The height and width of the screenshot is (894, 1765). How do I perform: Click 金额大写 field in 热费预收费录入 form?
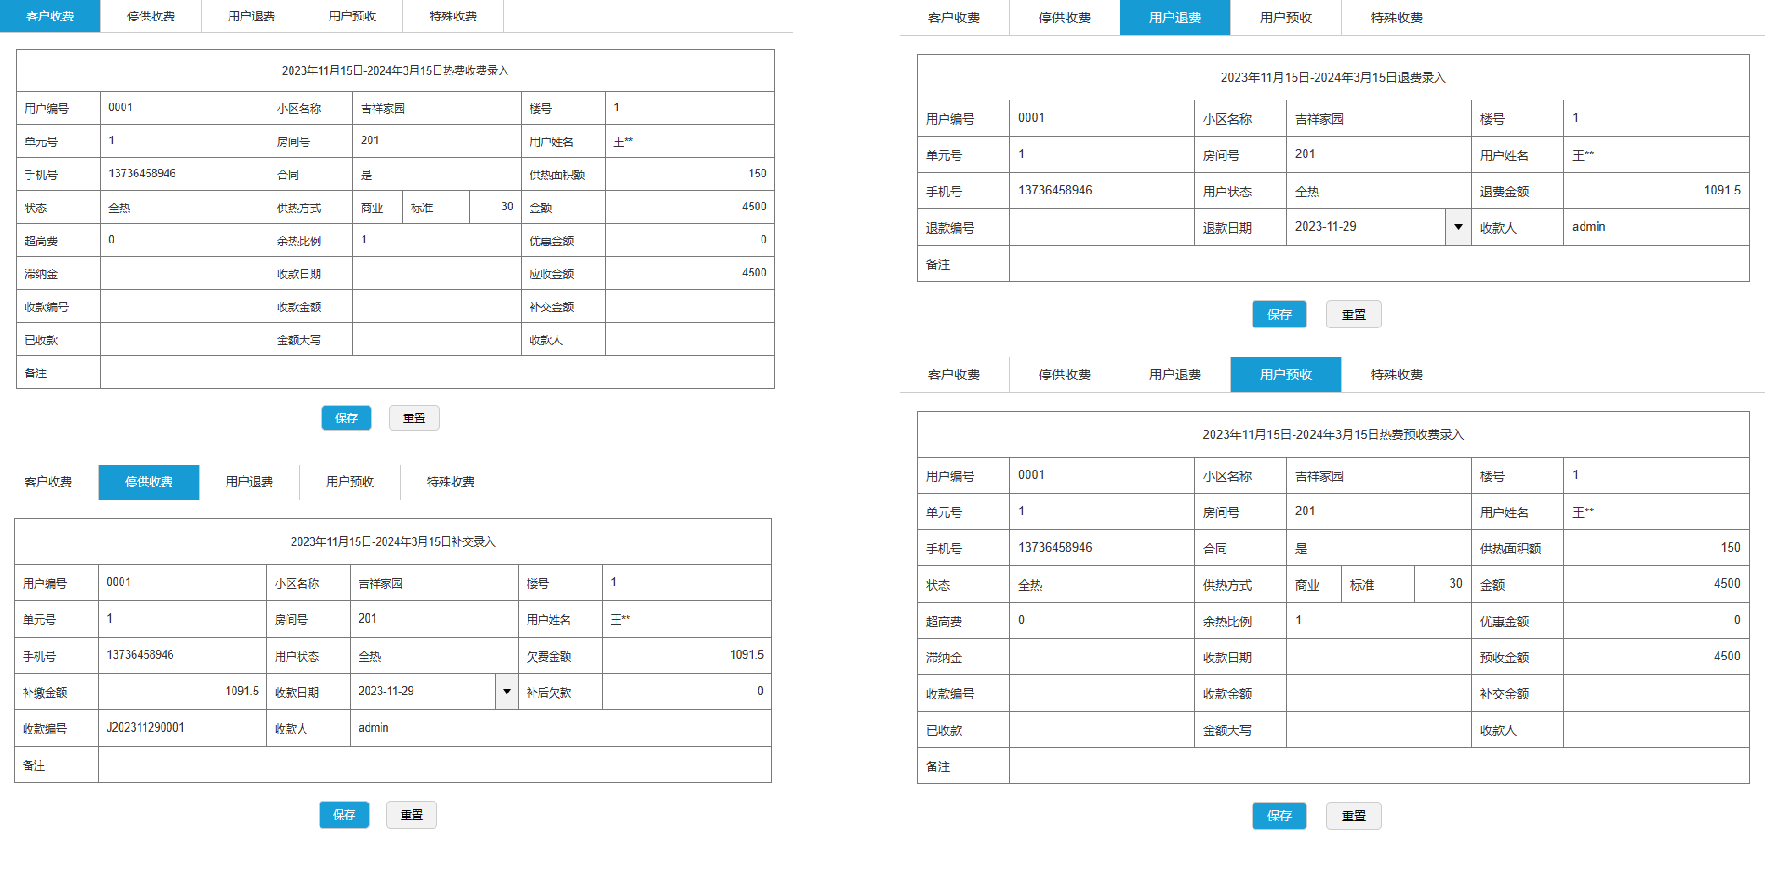(1378, 730)
